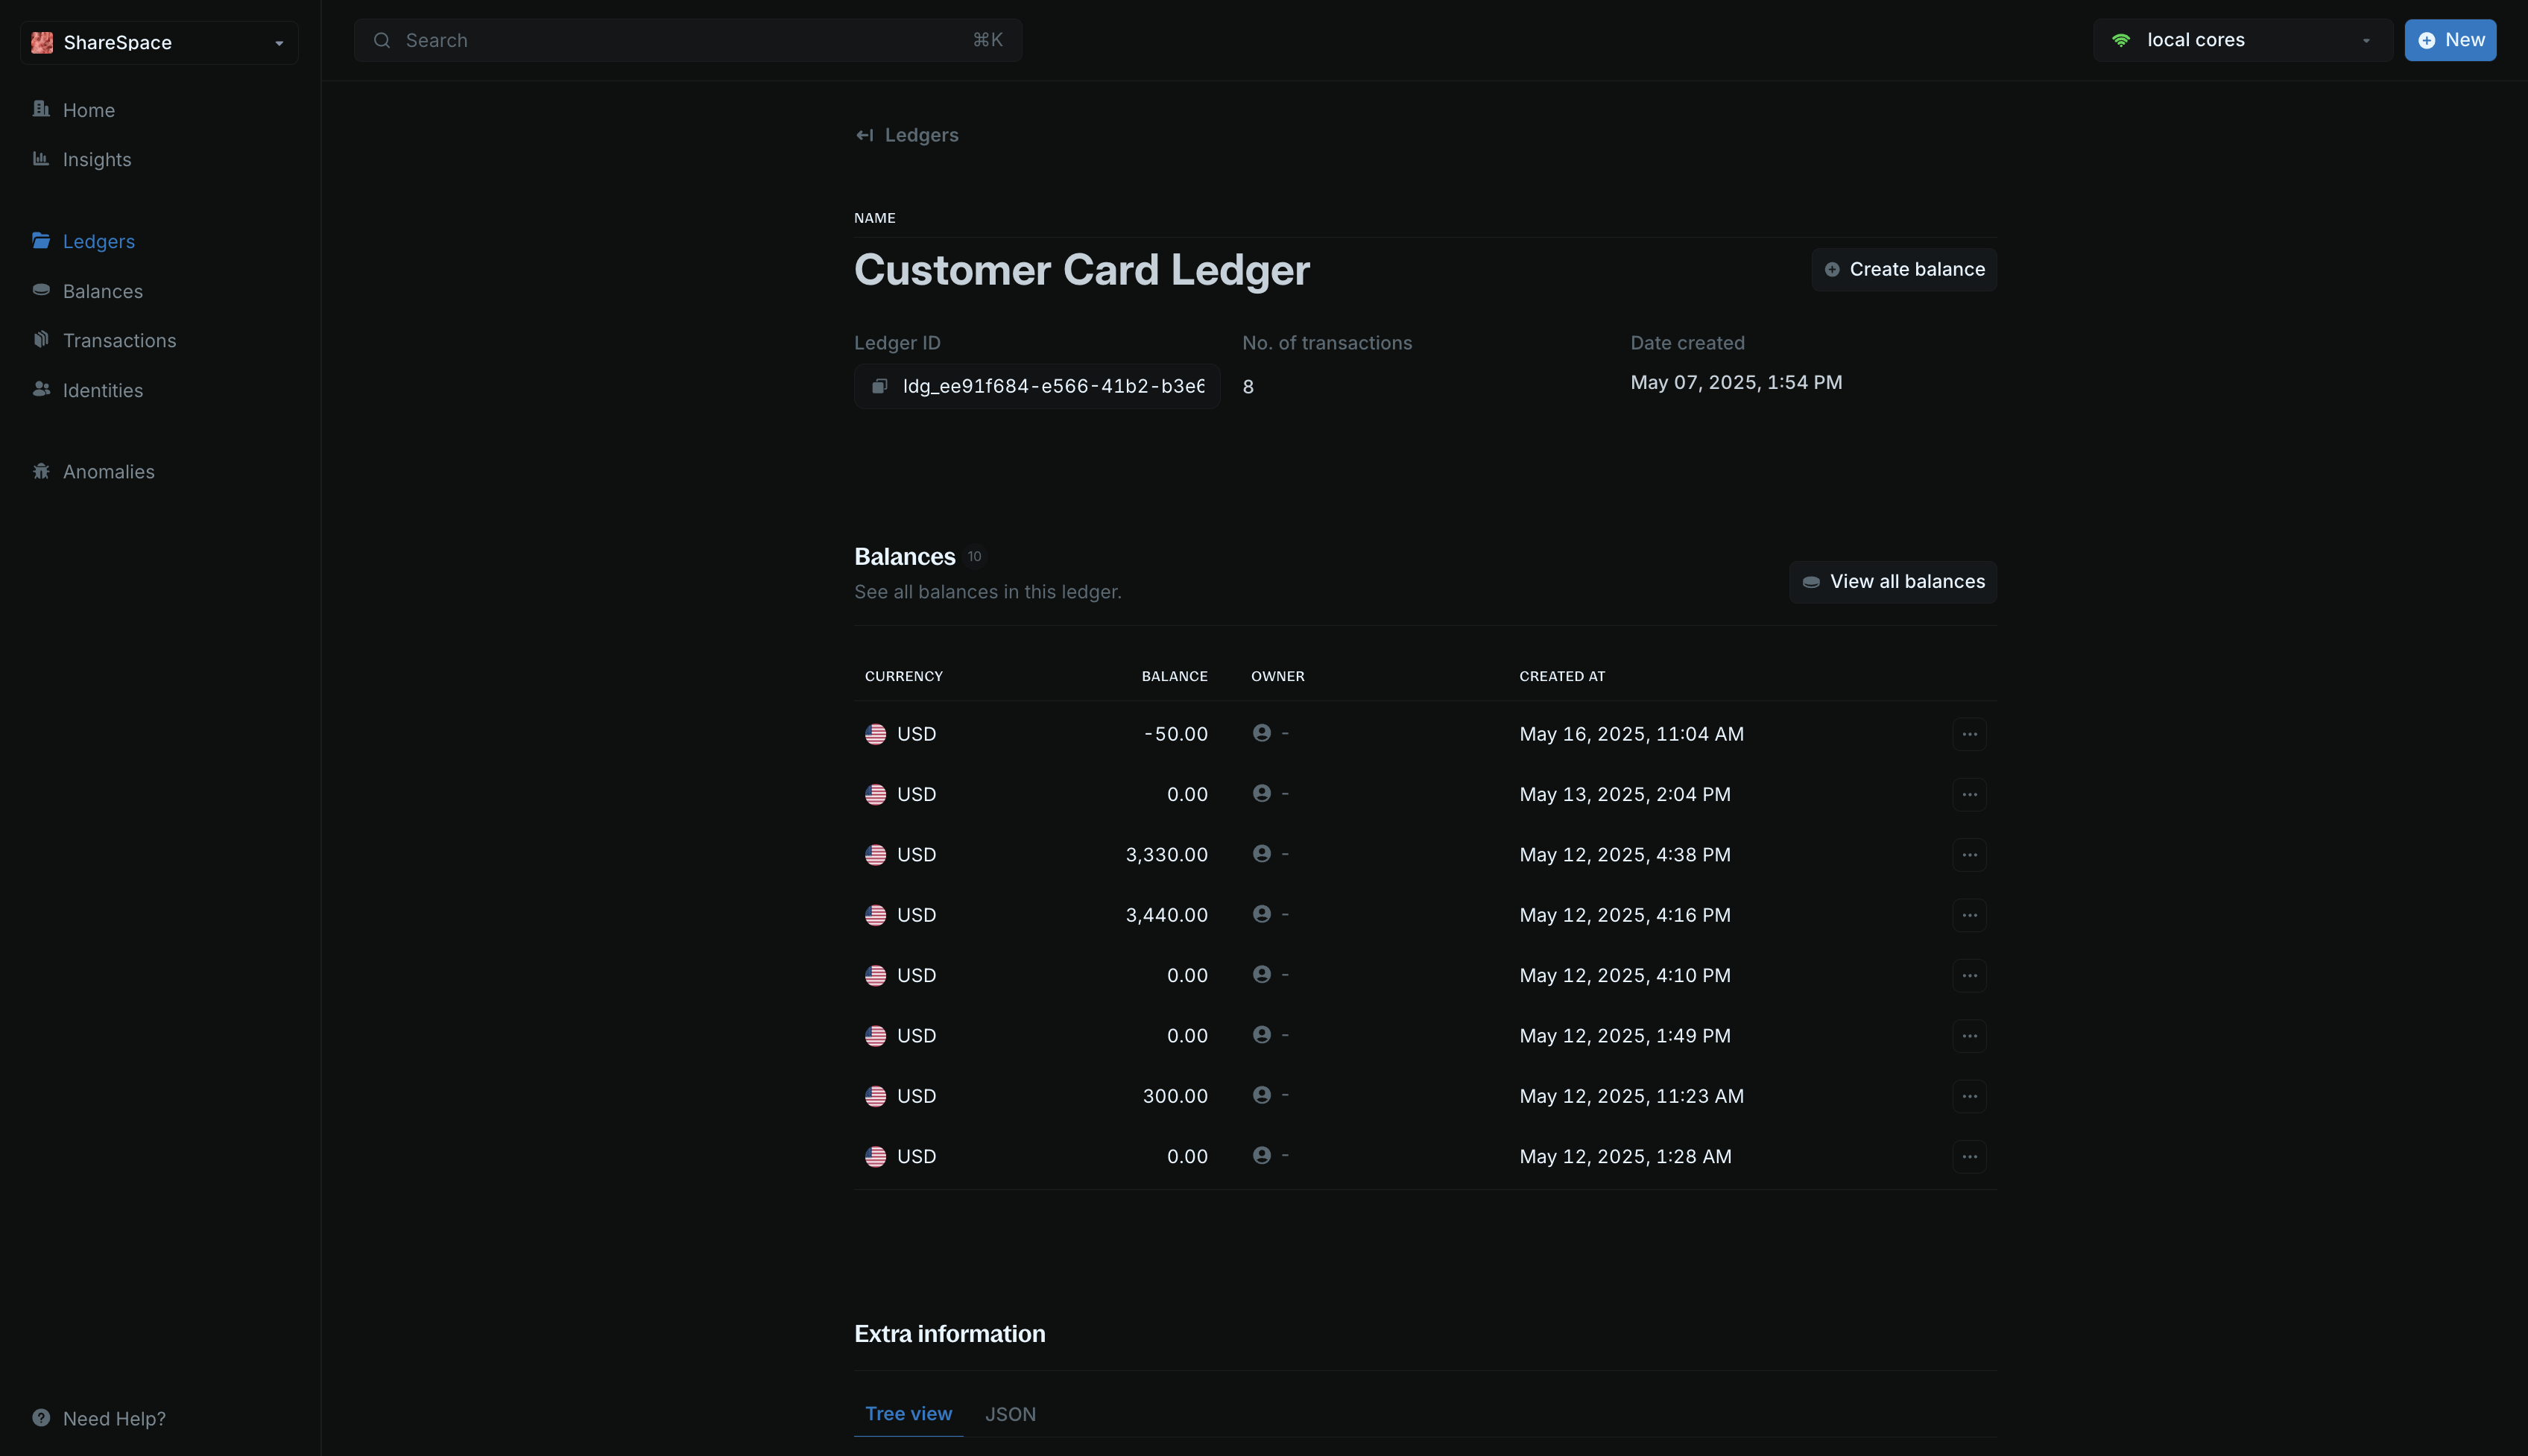Viewport: 2528px width, 1456px height.
Task: Click the Transactions icon in sidebar
Action: click(x=41, y=340)
